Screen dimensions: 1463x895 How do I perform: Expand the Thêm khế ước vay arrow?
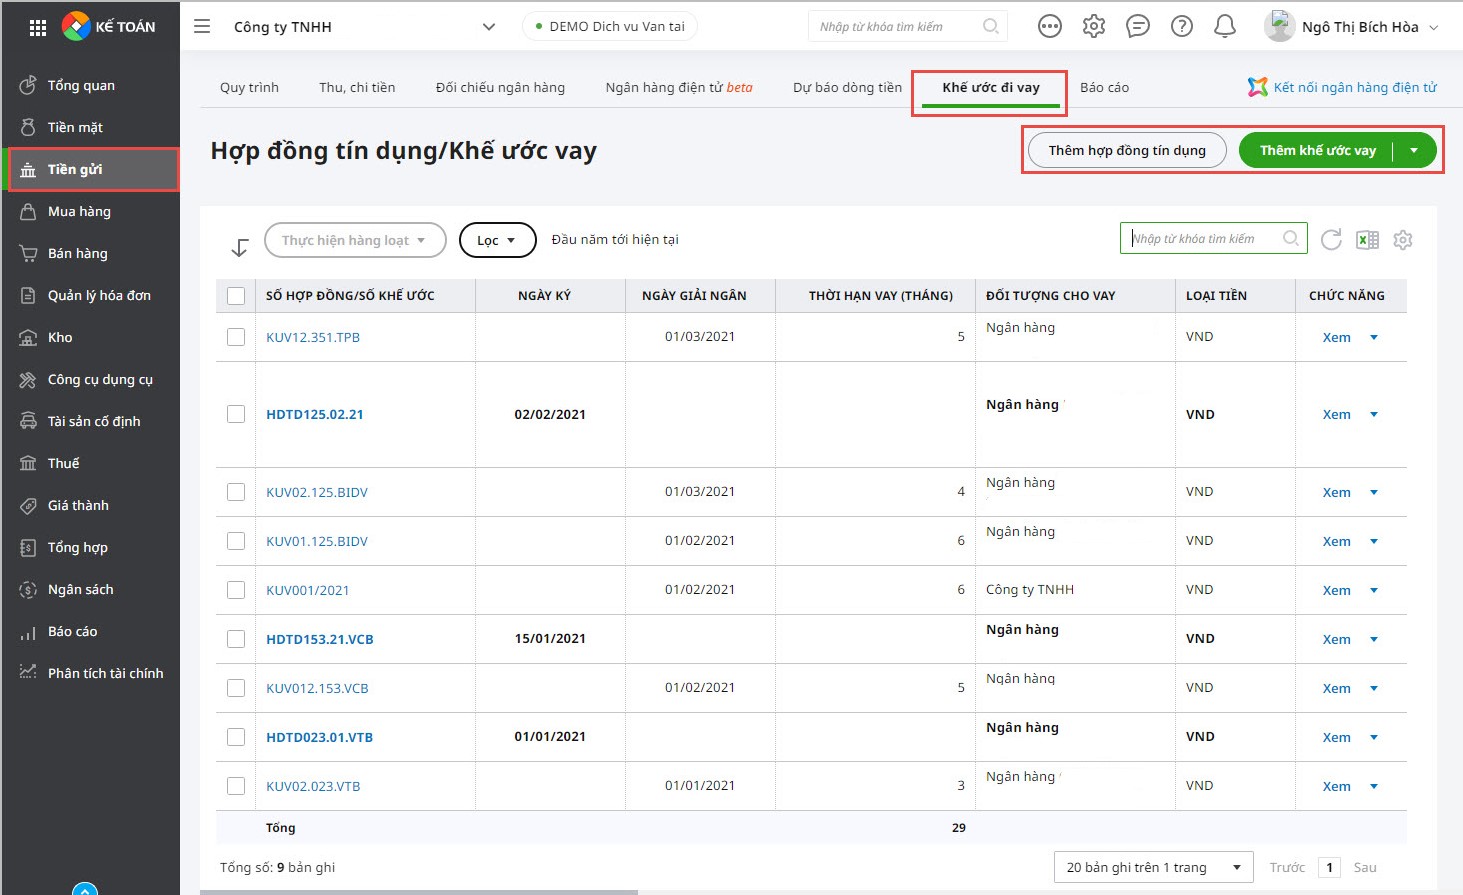tap(1414, 151)
